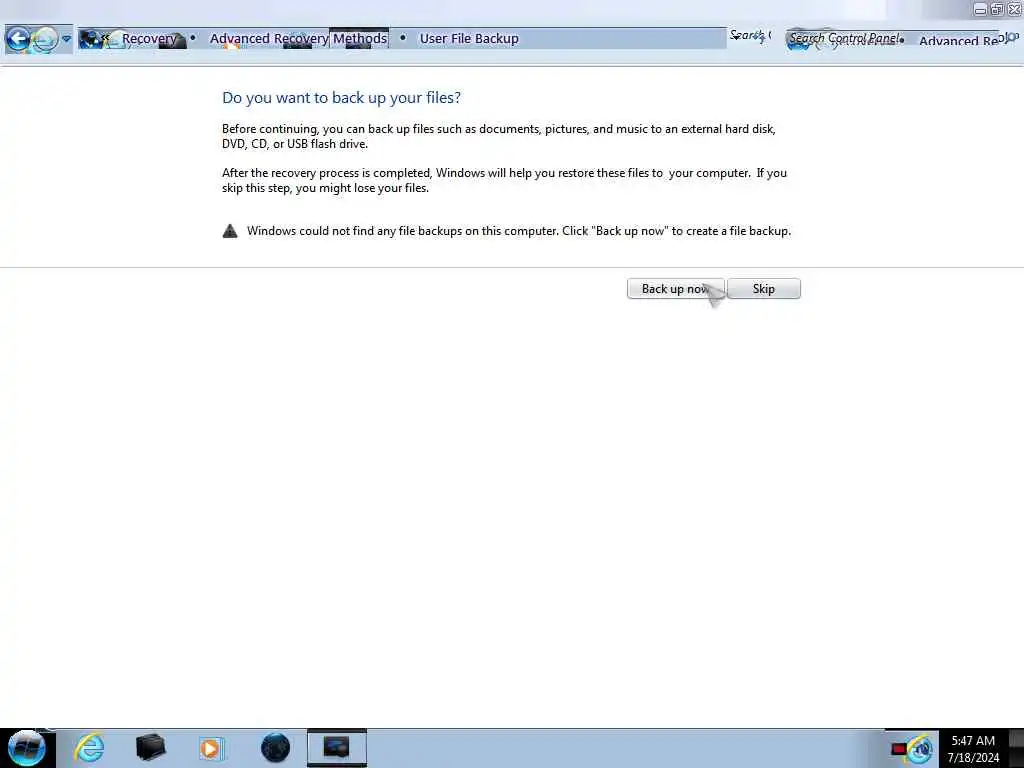Click the warning triangle icon
Viewport: 1024px width, 768px height.
click(230, 231)
